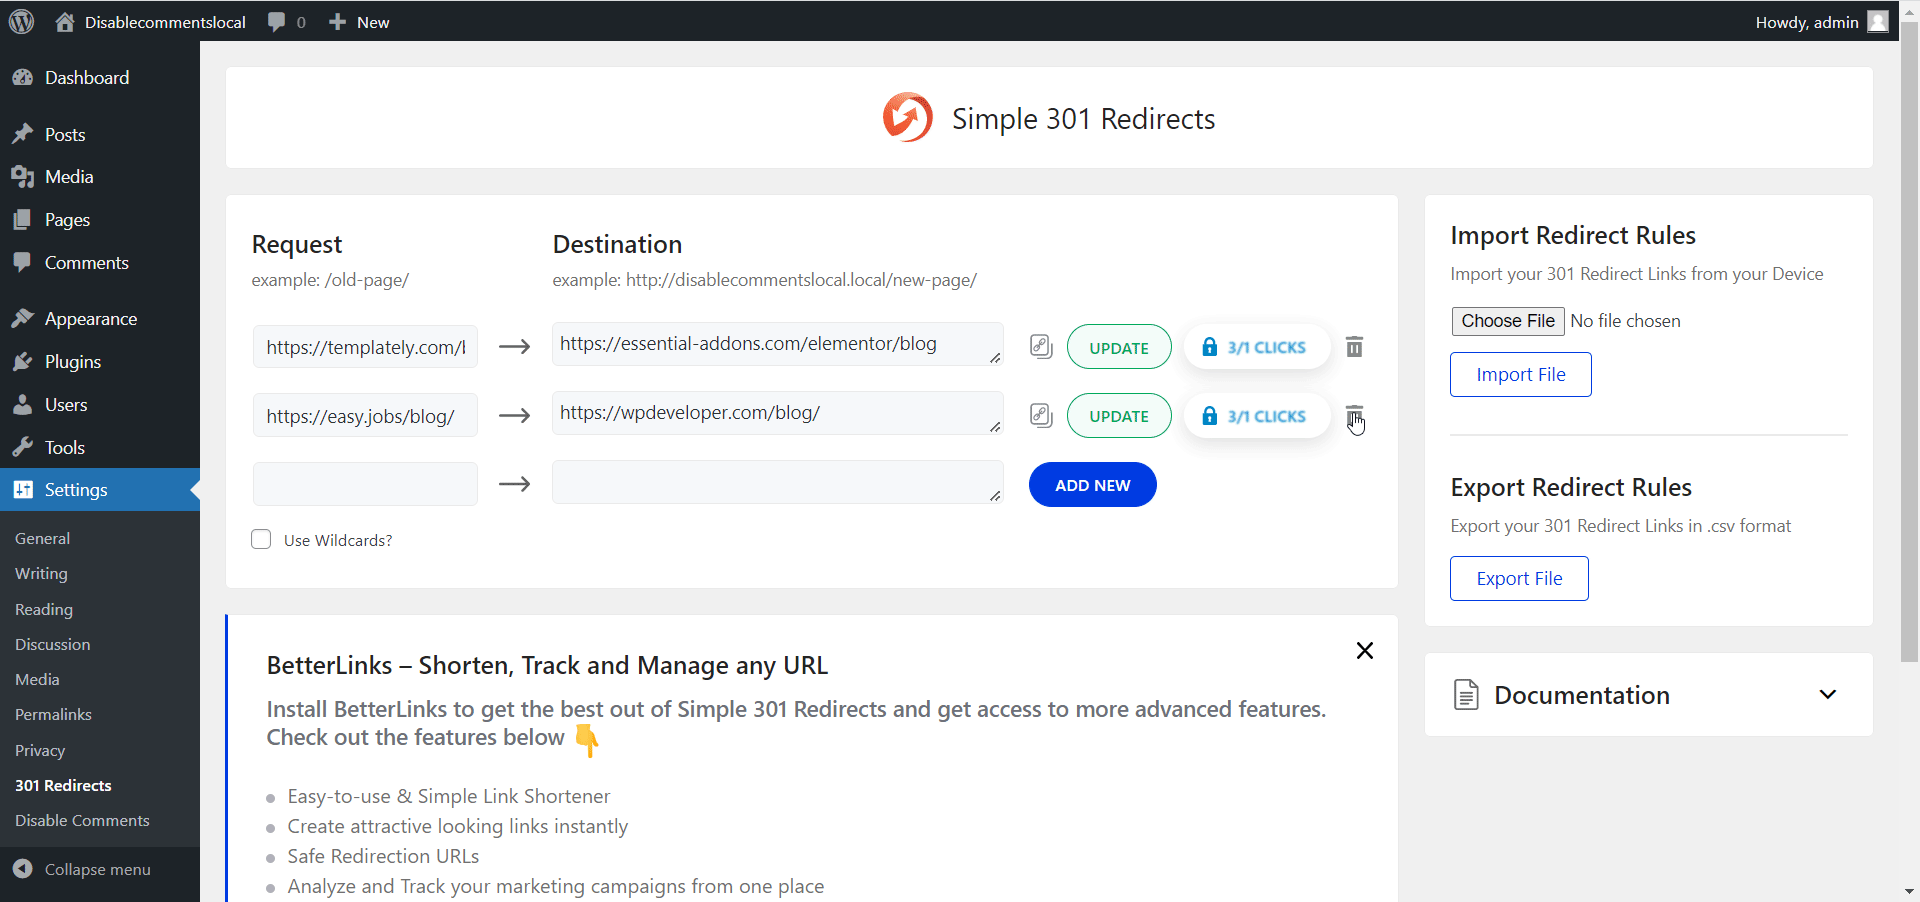Open Reading settings

(x=44, y=610)
